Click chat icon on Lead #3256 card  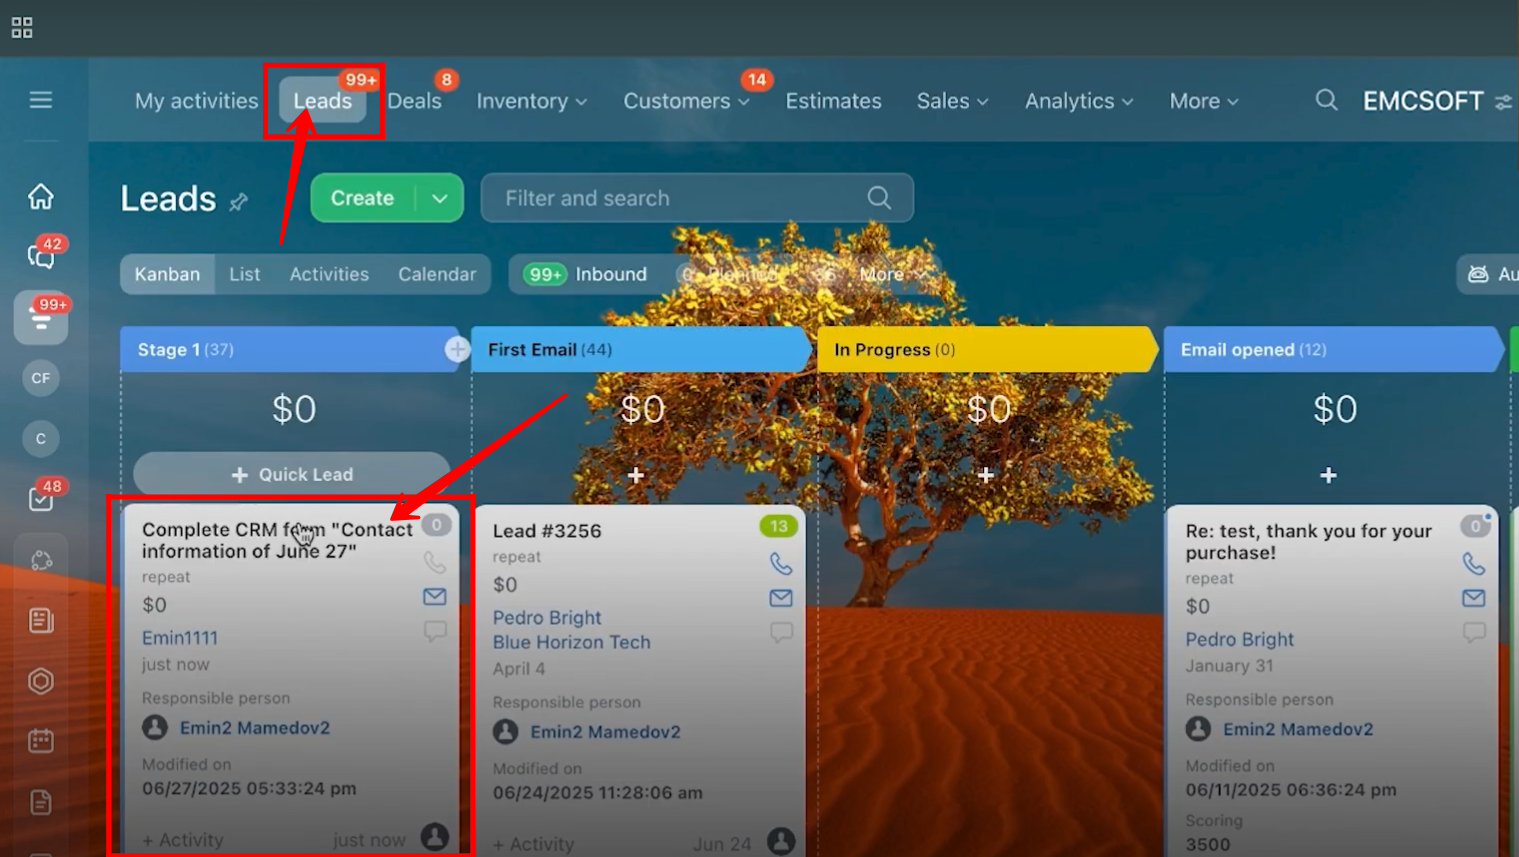[x=781, y=632]
